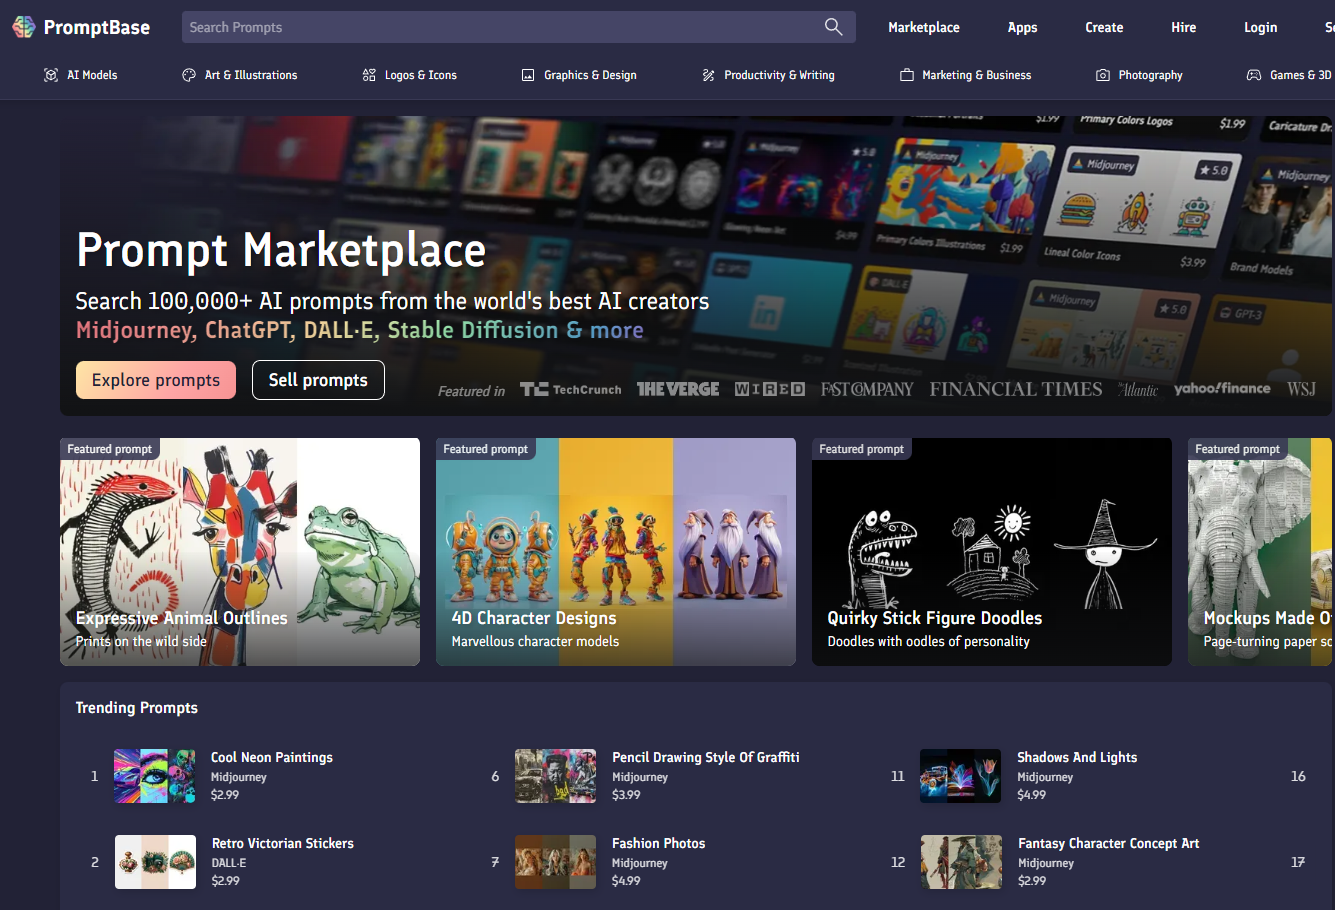Click the Retro Victorian Stickers thumbnail

(155, 862)
